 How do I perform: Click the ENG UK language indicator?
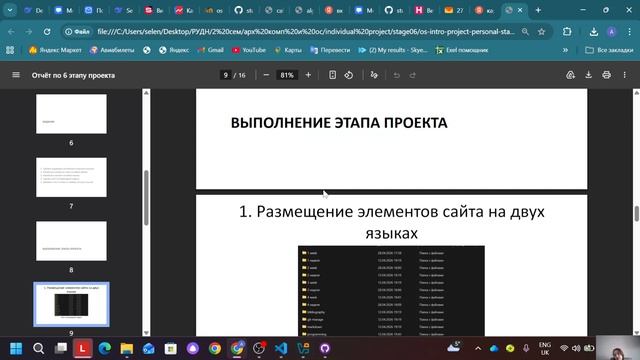click(544, 349)
